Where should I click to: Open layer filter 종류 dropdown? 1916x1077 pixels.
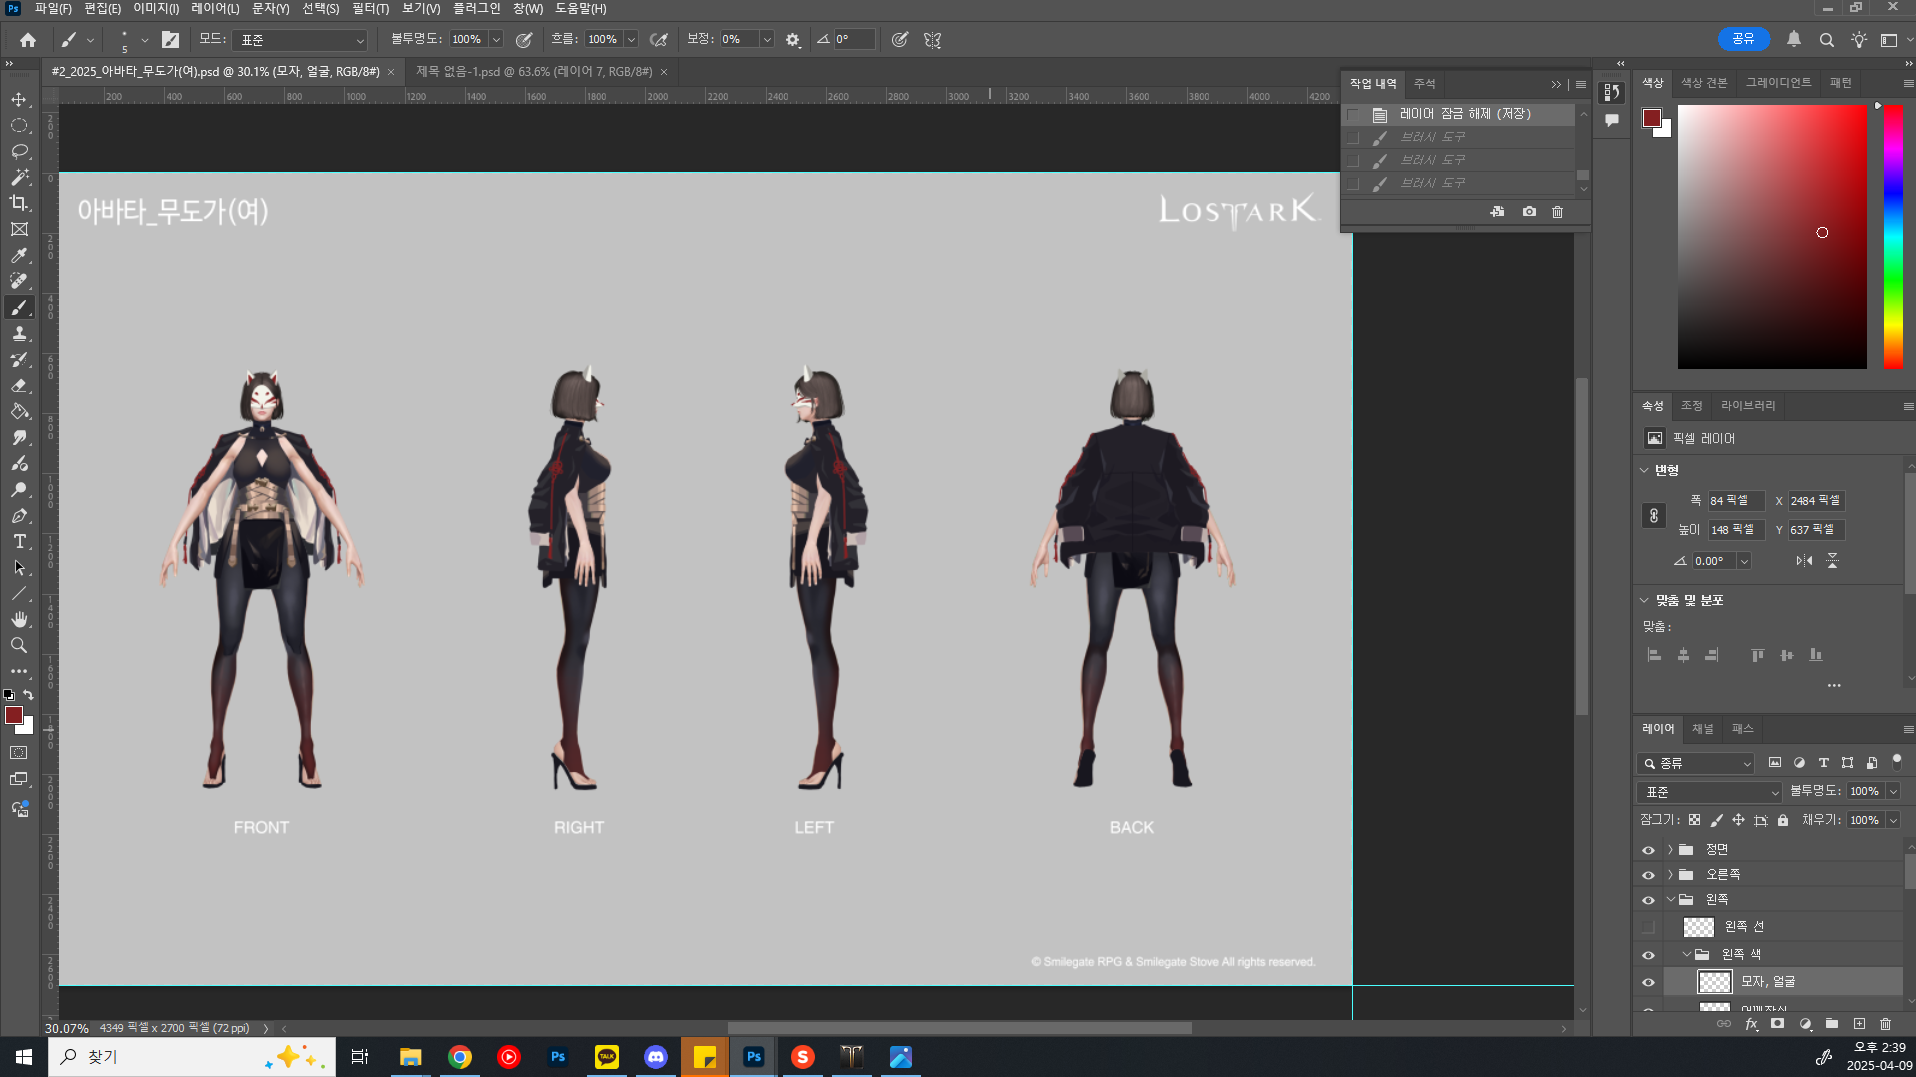1696,763
